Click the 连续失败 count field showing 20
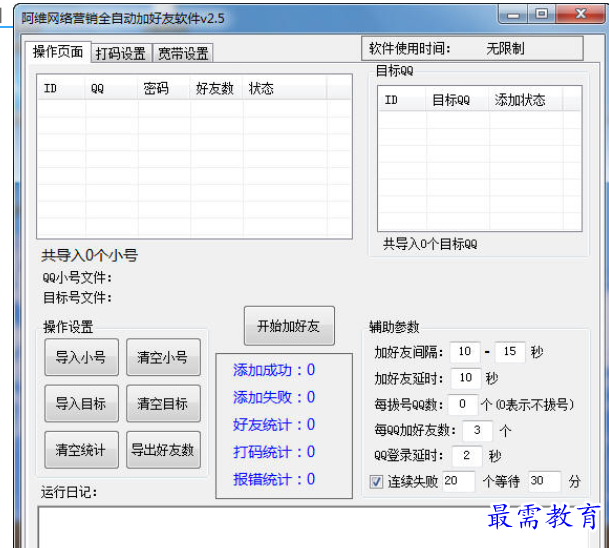The height and width of the screenshot is (548, 609). click(458, 481)
